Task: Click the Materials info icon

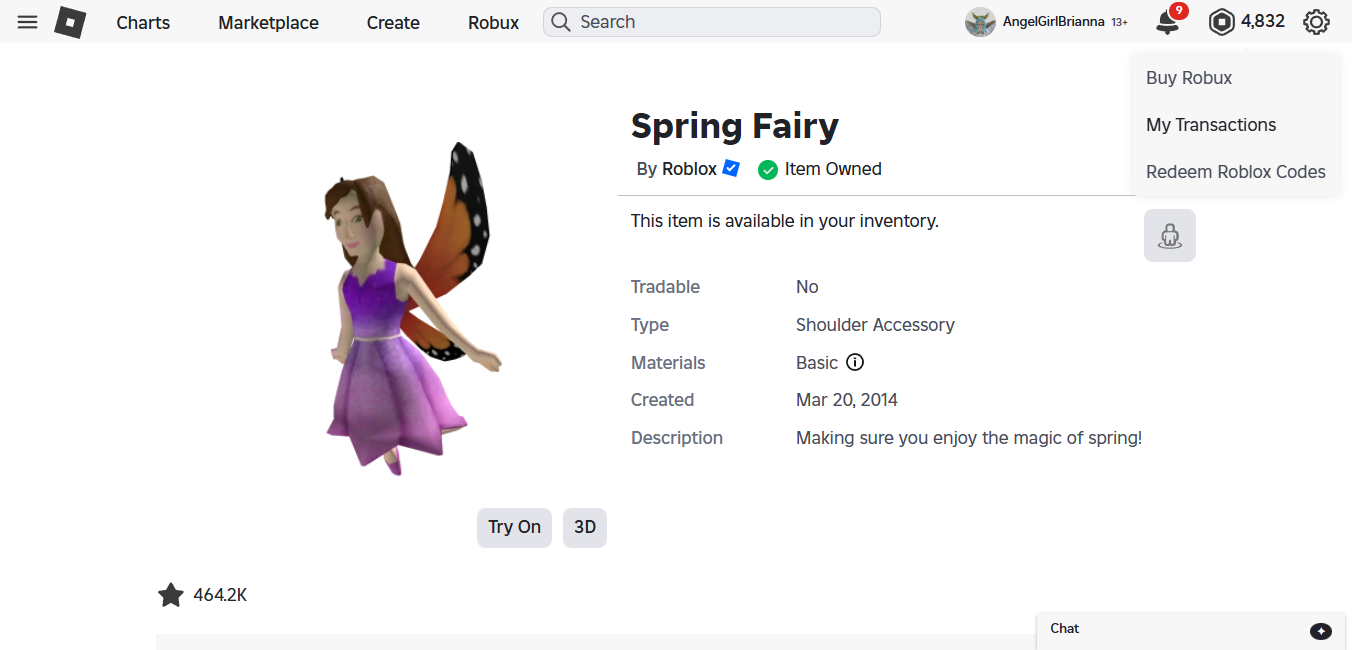Action: 855,362
